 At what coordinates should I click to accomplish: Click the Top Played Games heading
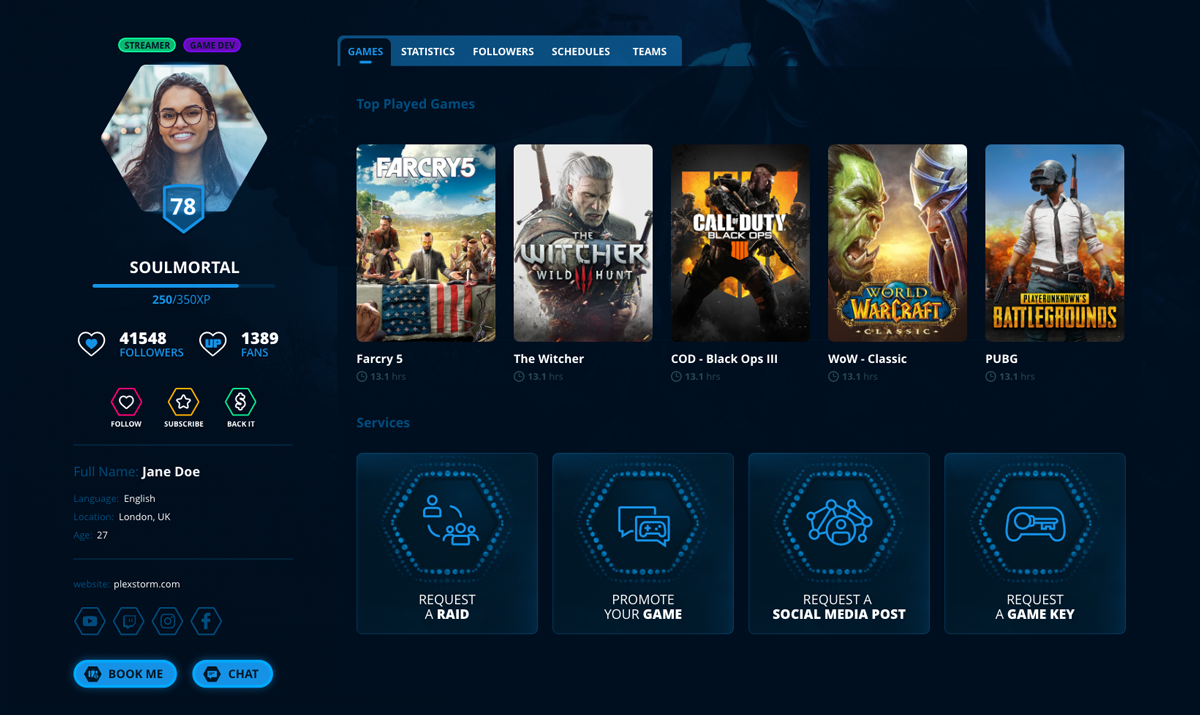[x=416, y=104]
